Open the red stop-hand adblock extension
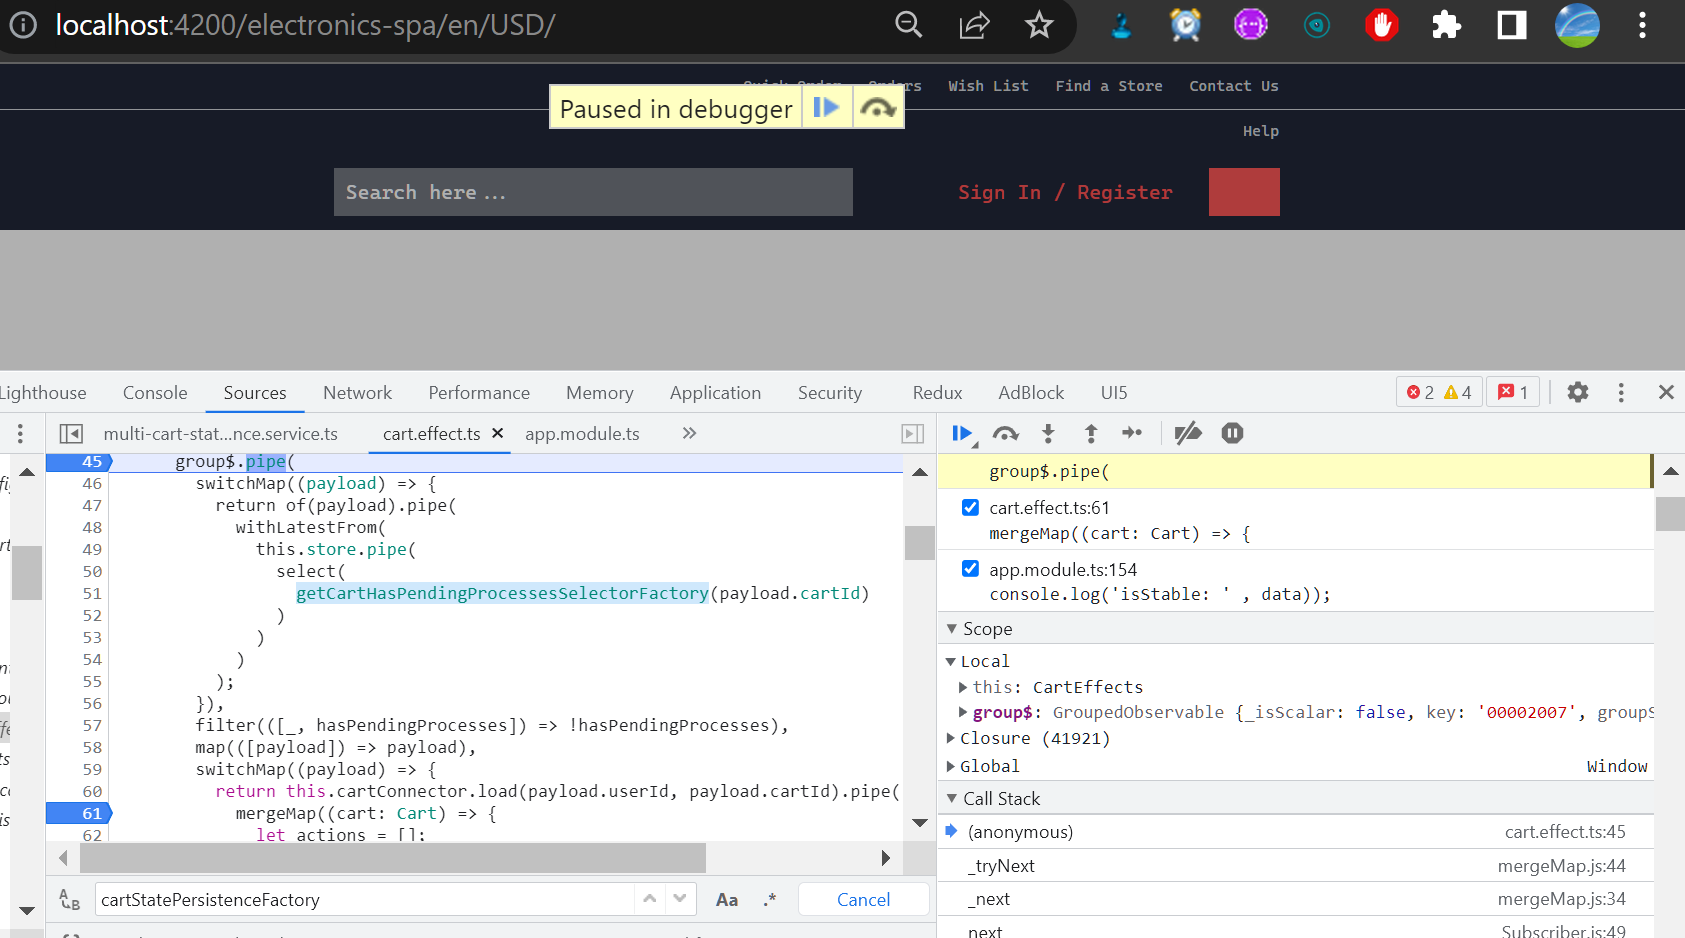Viewport: 1685px width, 938px height. click(1382, 24)
